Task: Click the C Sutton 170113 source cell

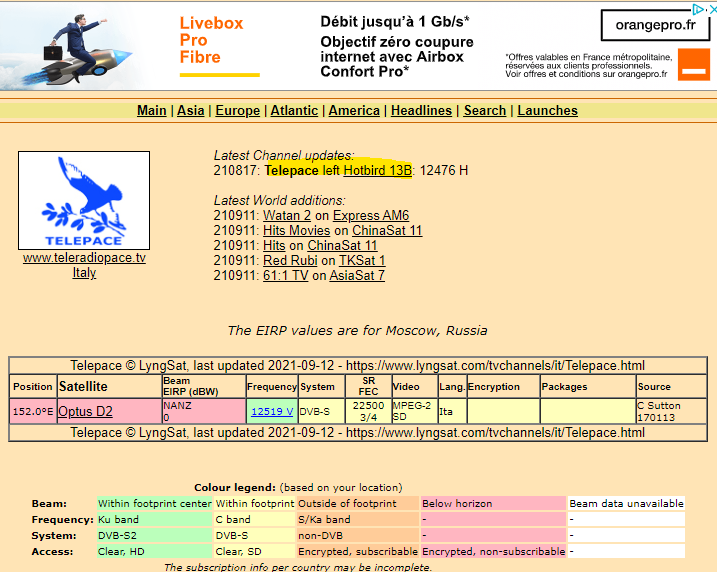Action: coord(671,412)
